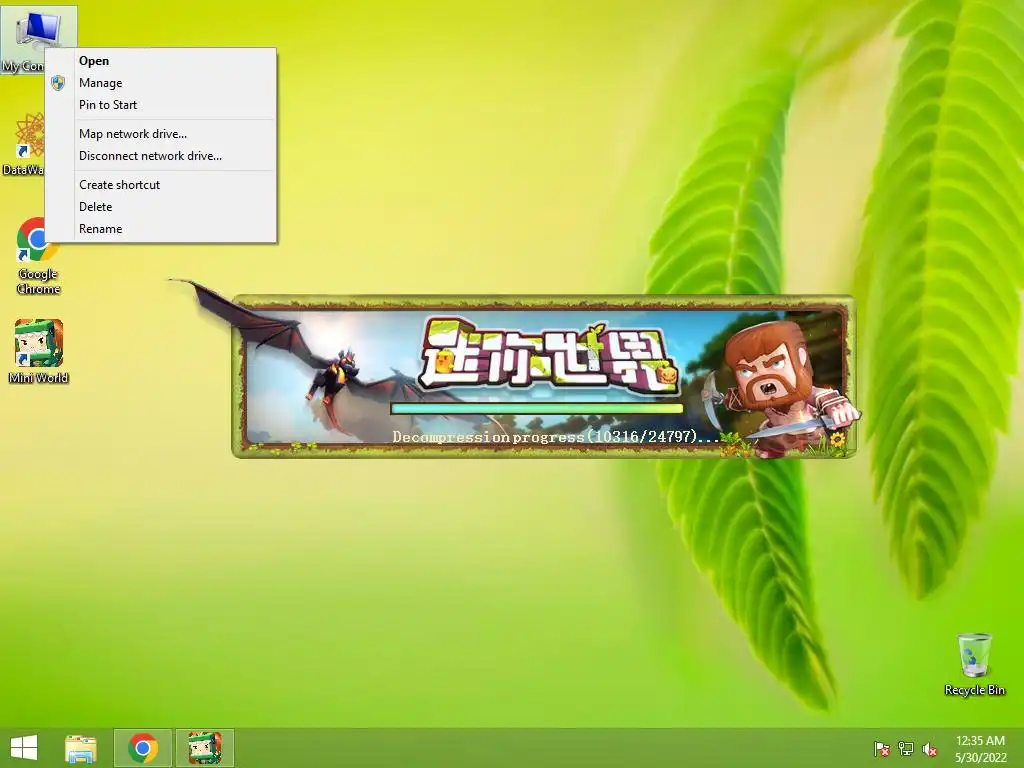Viewport: 1024px width, 768px height.
Task: Click the Mini World game logo
Action: click(548, 356)
